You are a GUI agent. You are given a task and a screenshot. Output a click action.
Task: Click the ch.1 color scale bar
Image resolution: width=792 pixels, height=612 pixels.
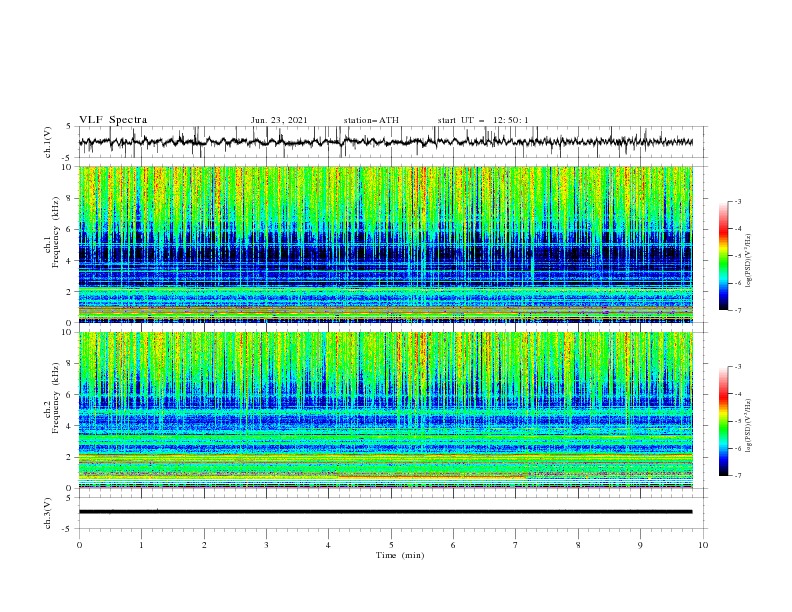[x=724, y=255]
